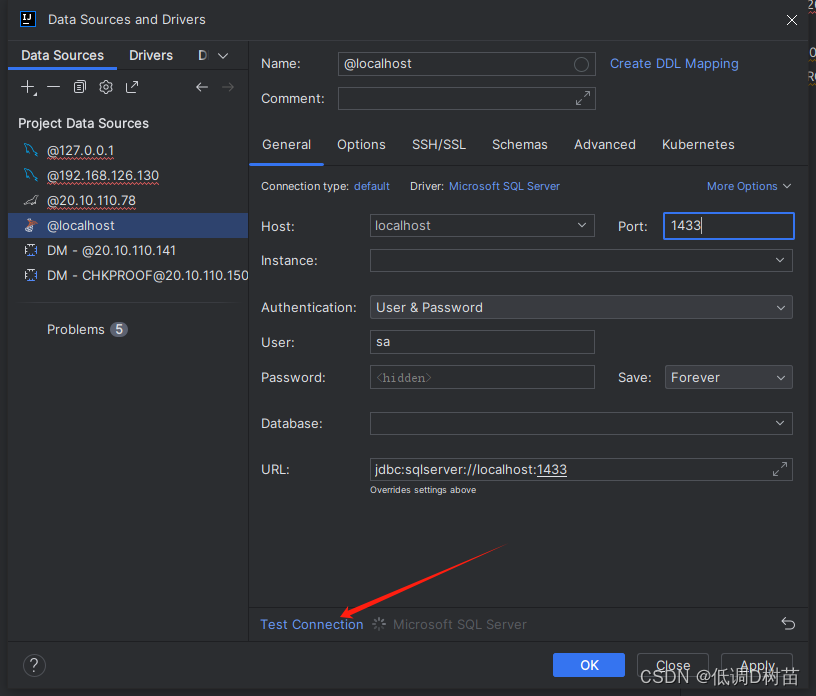Click the icon beside @20.10.110.78
The image size is (816, 696).
tap(31, 200)
